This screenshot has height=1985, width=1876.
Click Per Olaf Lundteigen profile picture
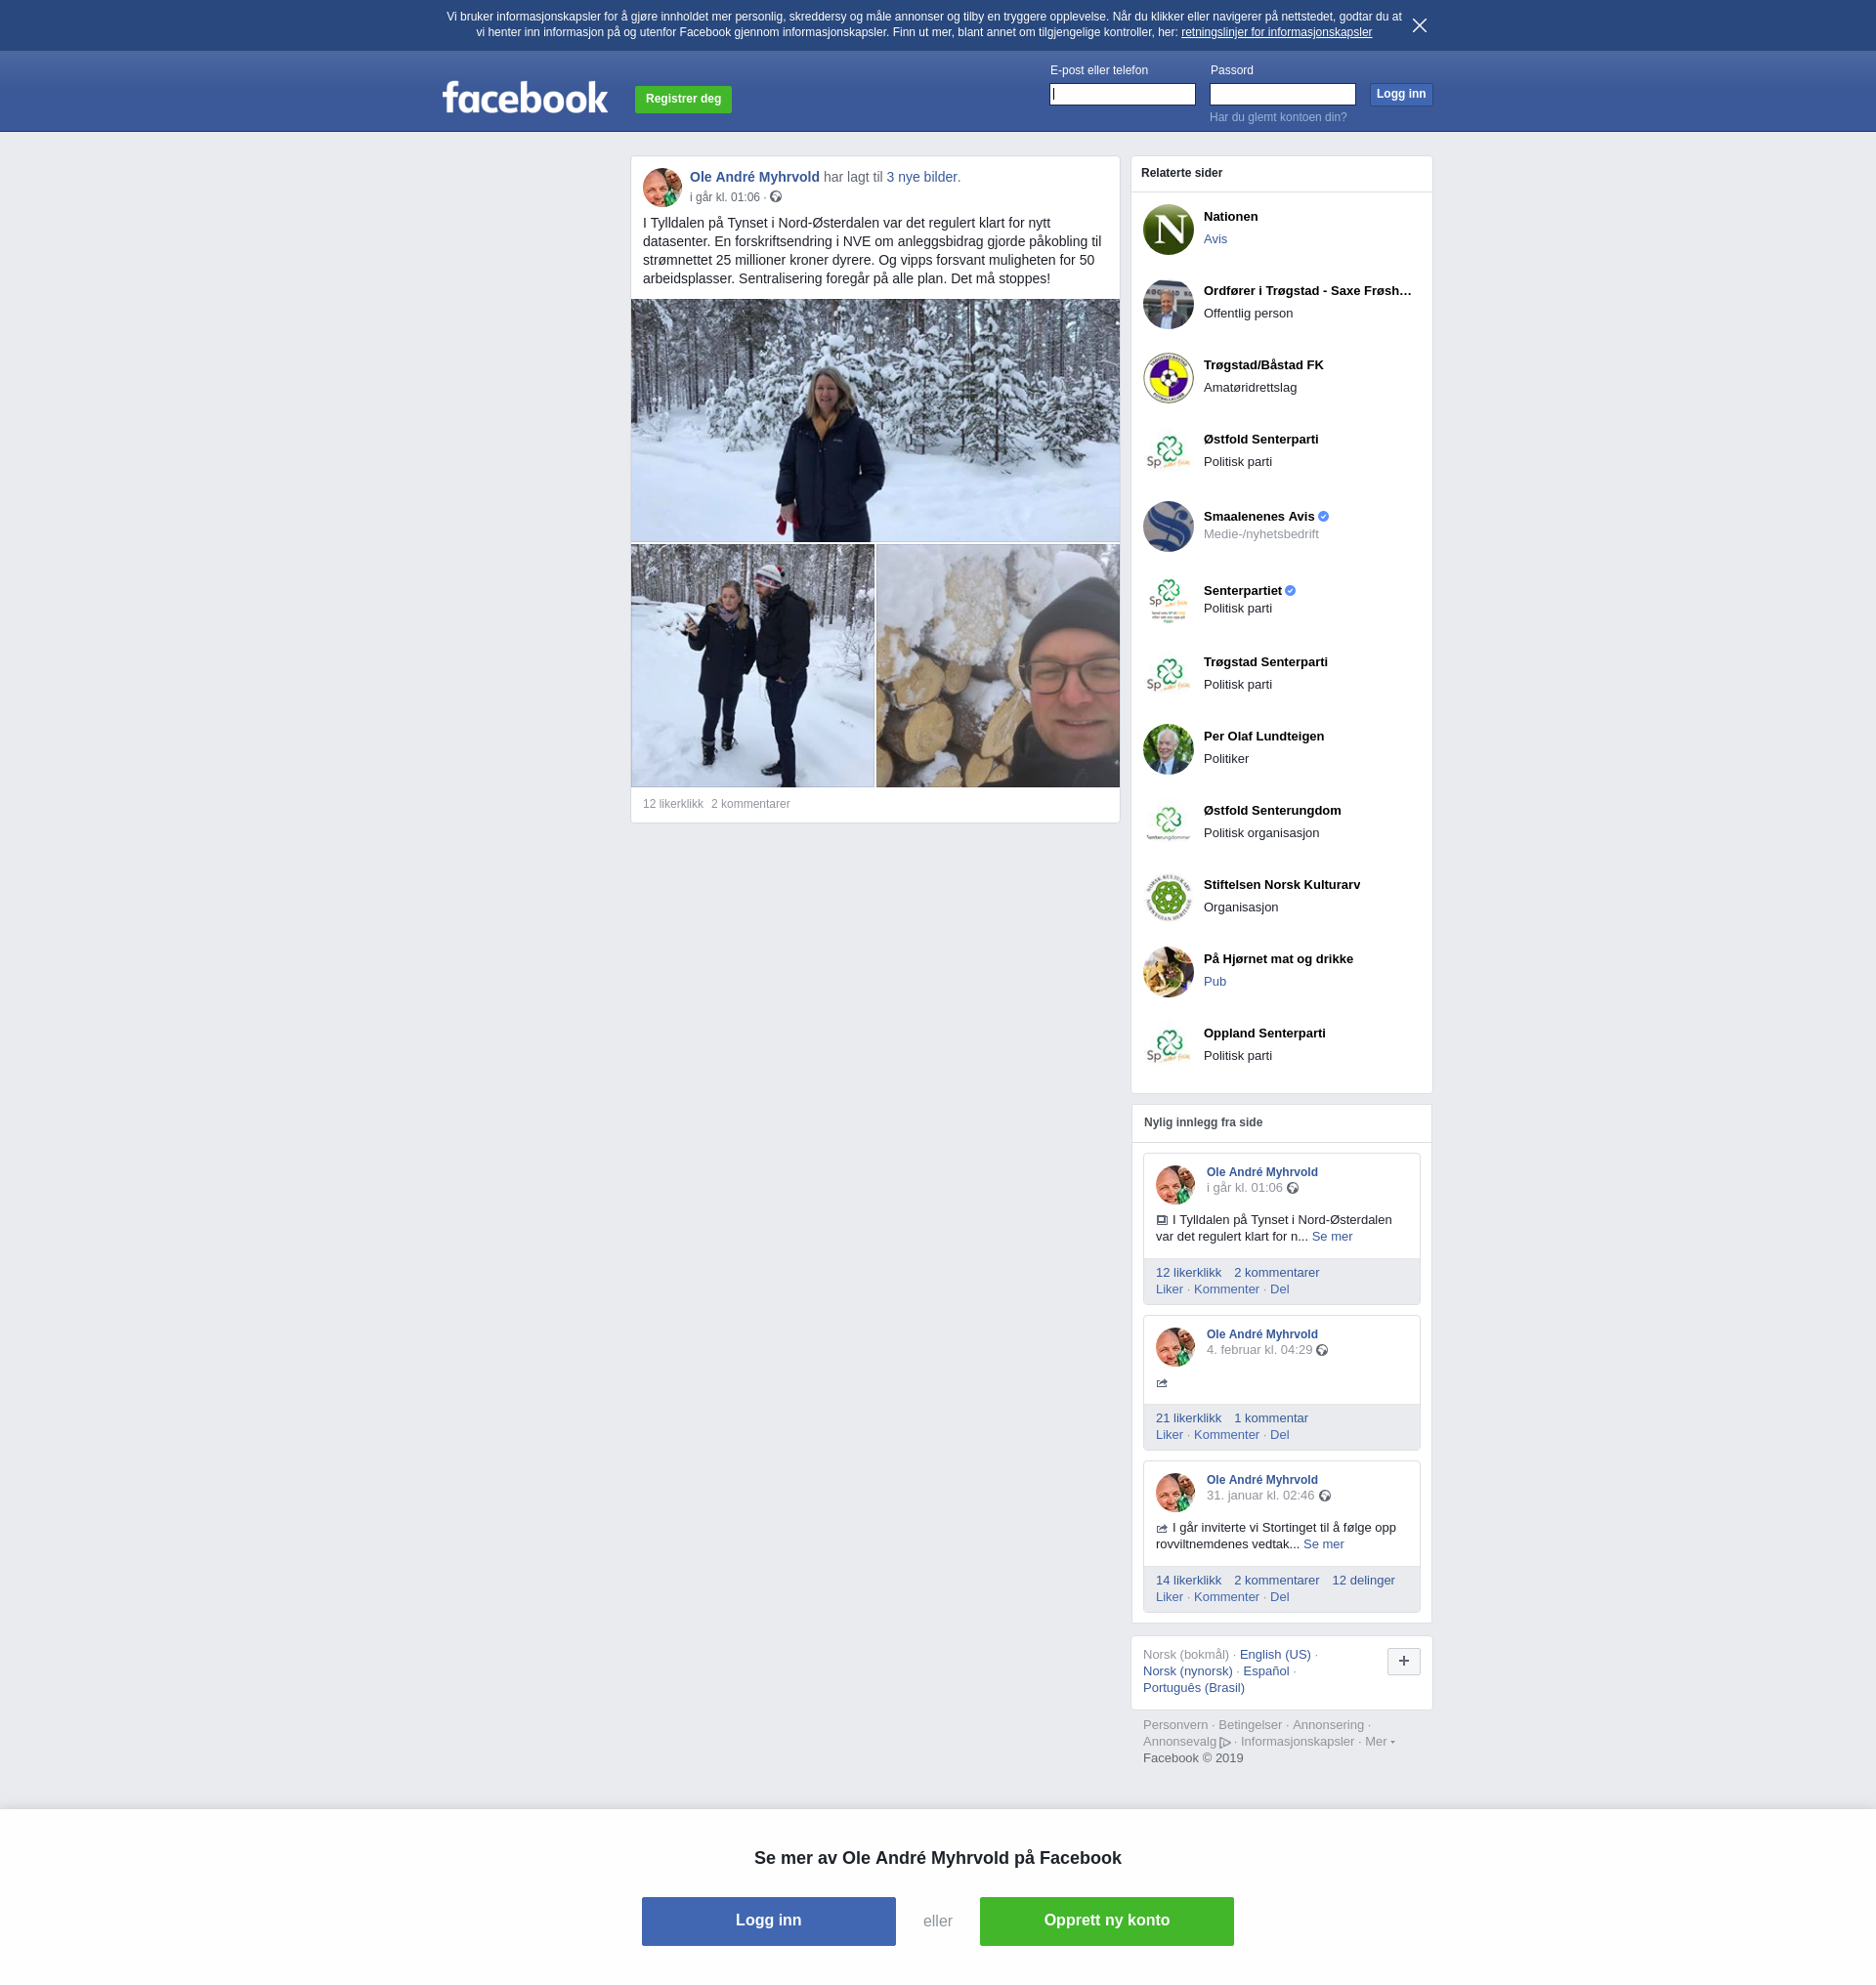pos(1168,749)
